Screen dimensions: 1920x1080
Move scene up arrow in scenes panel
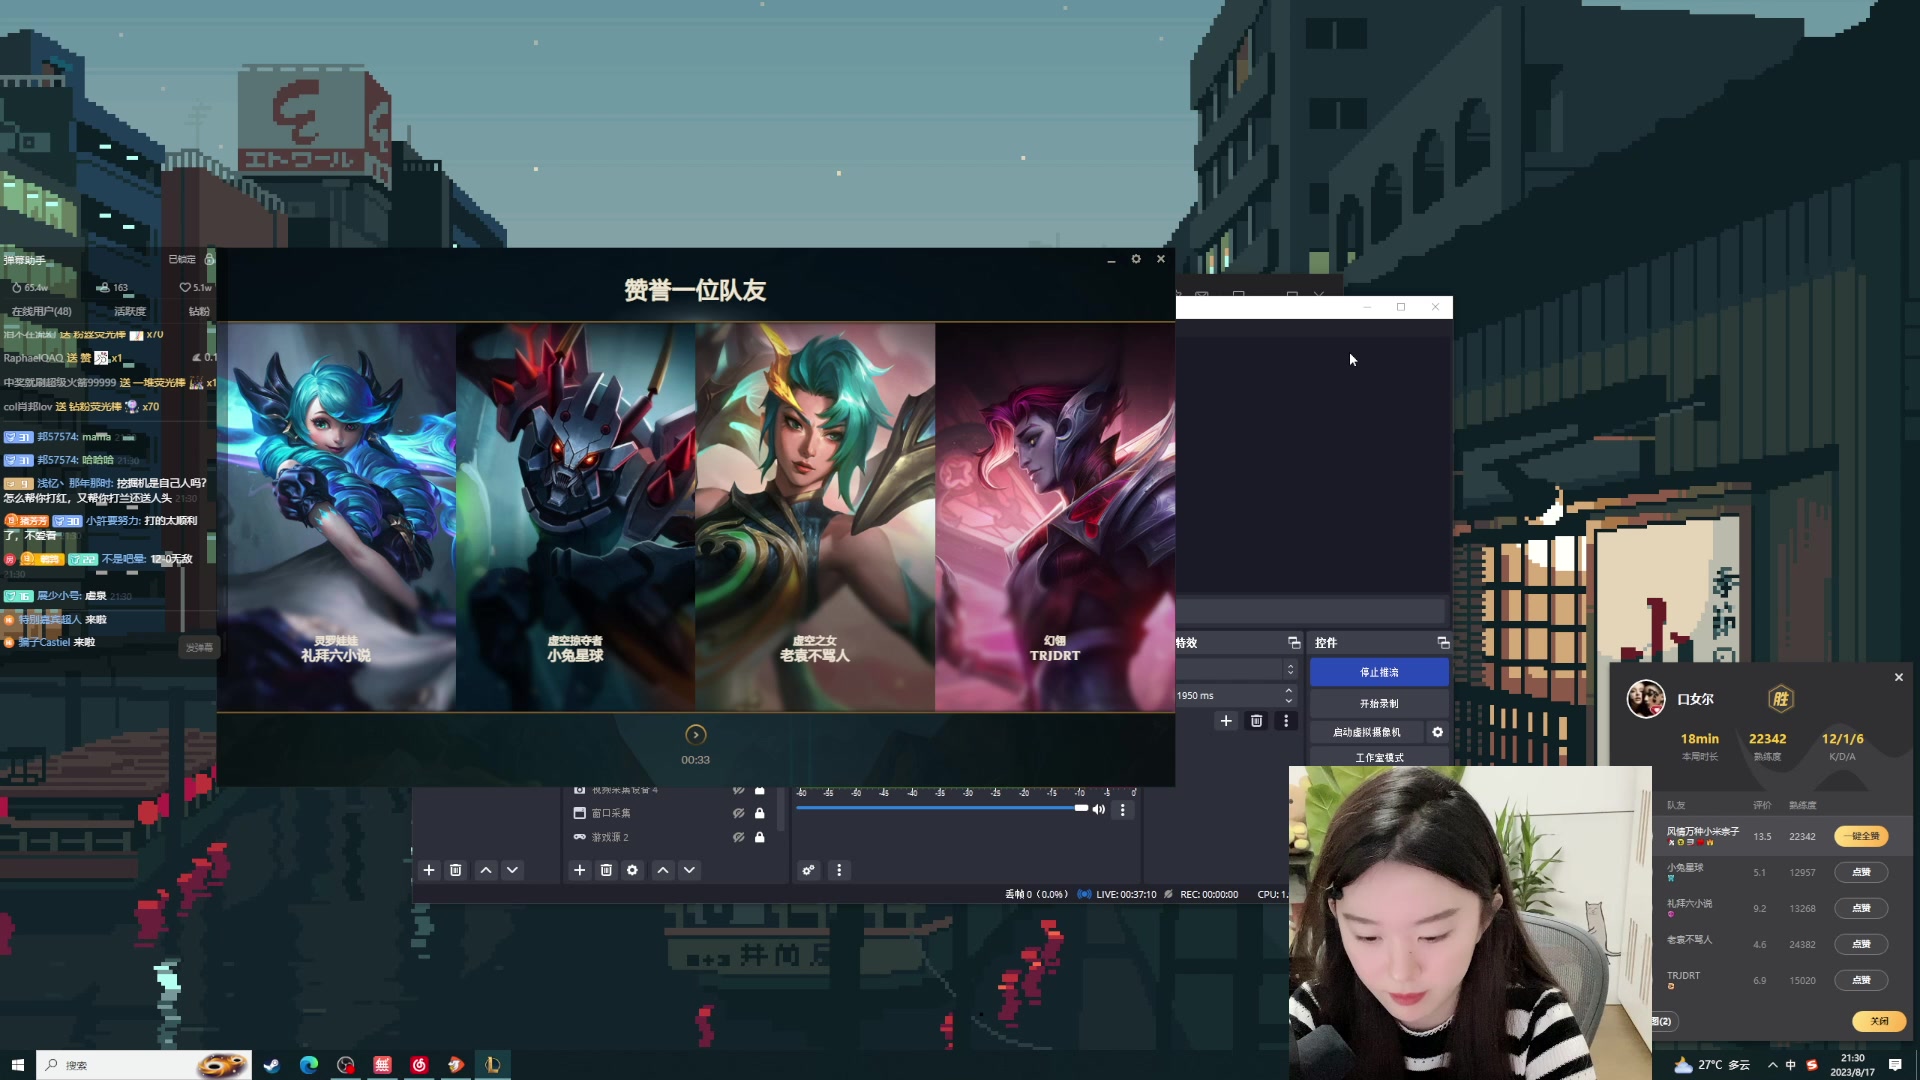tap(486, 870)
